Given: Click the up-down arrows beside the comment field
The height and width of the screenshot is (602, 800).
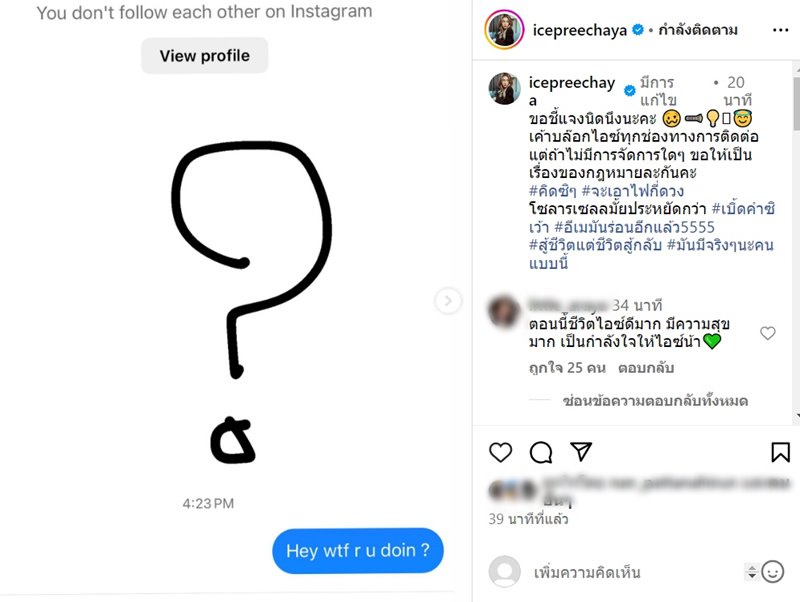Looking at the screenshot, I should point(751,572).
